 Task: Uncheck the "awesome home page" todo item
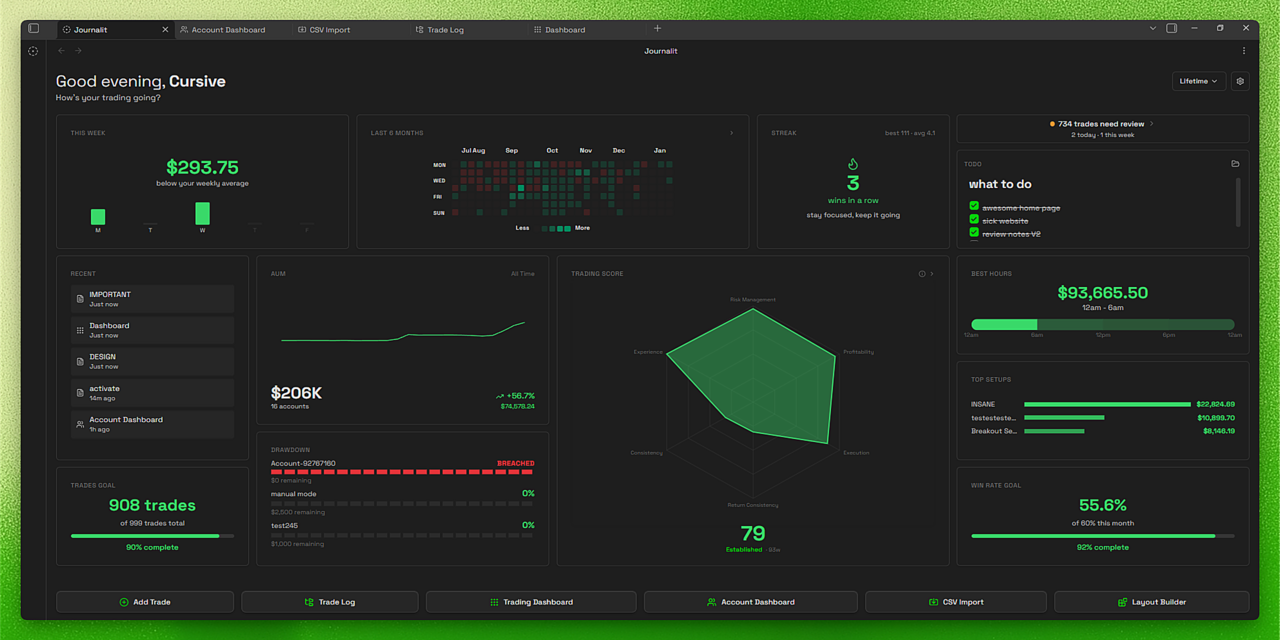click(974, 207)
